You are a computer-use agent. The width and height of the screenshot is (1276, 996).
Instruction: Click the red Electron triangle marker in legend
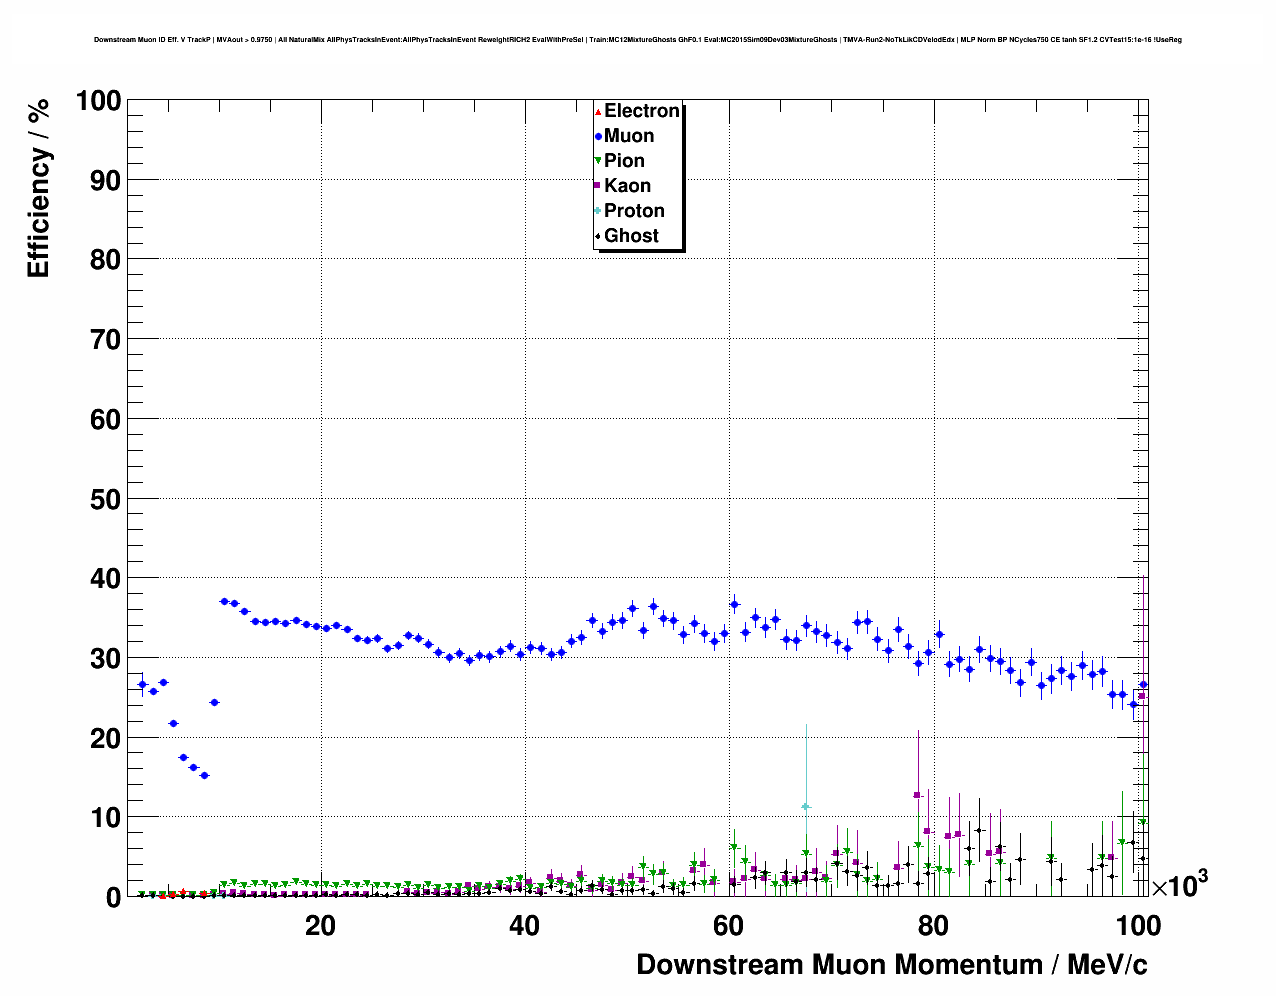click(598, 111)
